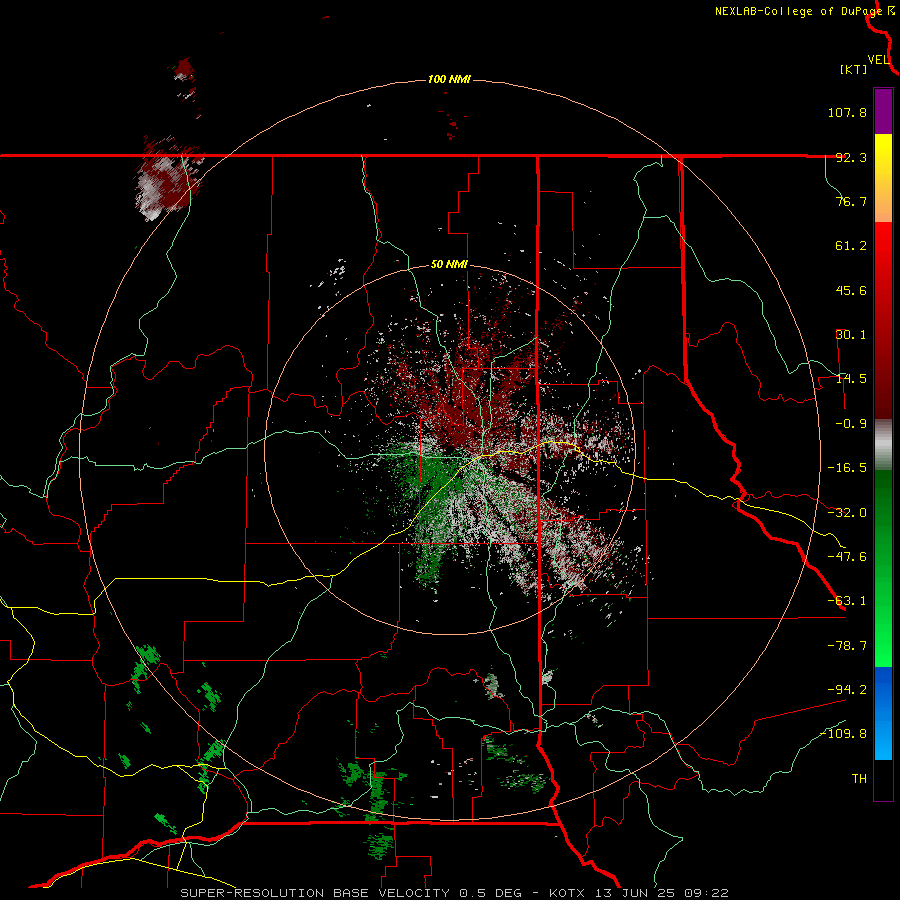The image size is (900, 900).
Task: Click the 61.2 velocity scale value
Action: click(x=851, y=246)
